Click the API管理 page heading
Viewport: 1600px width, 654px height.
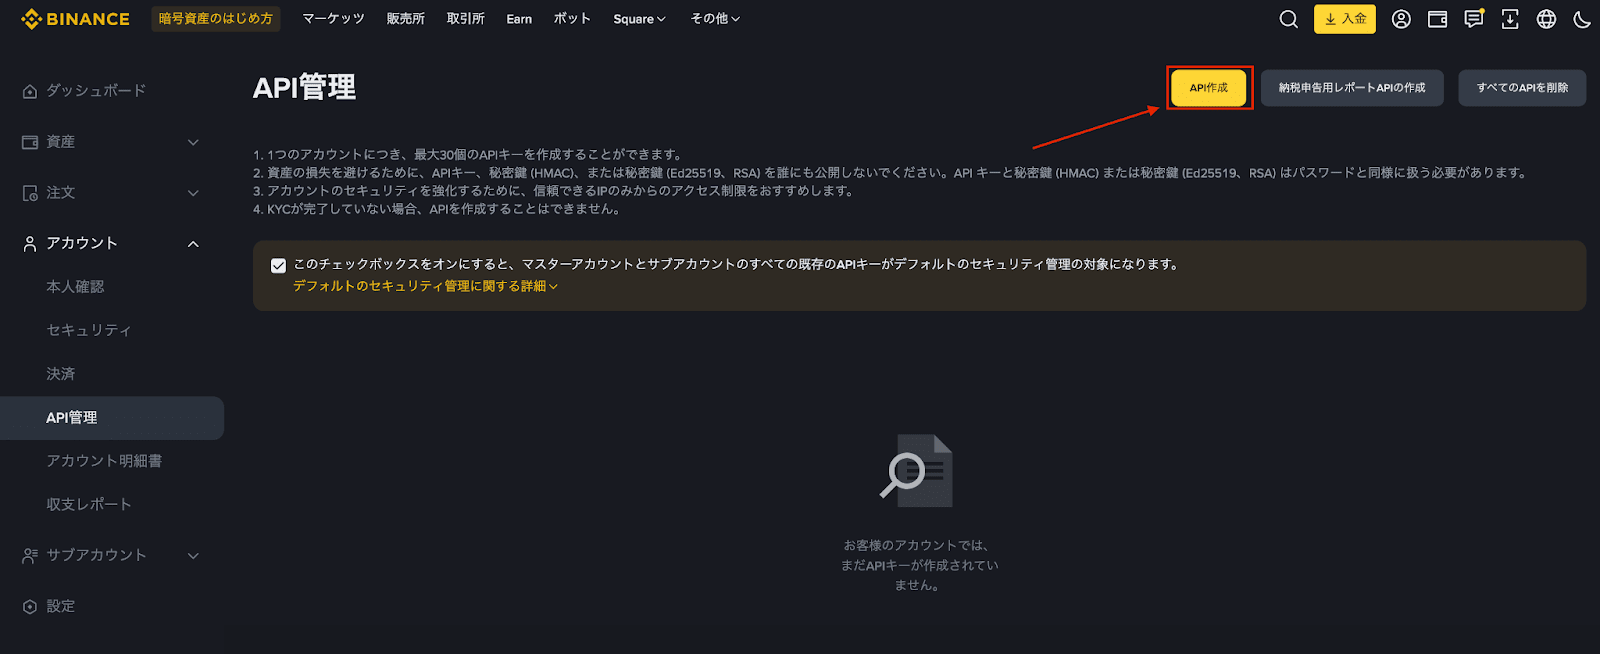tap(304, 88)
